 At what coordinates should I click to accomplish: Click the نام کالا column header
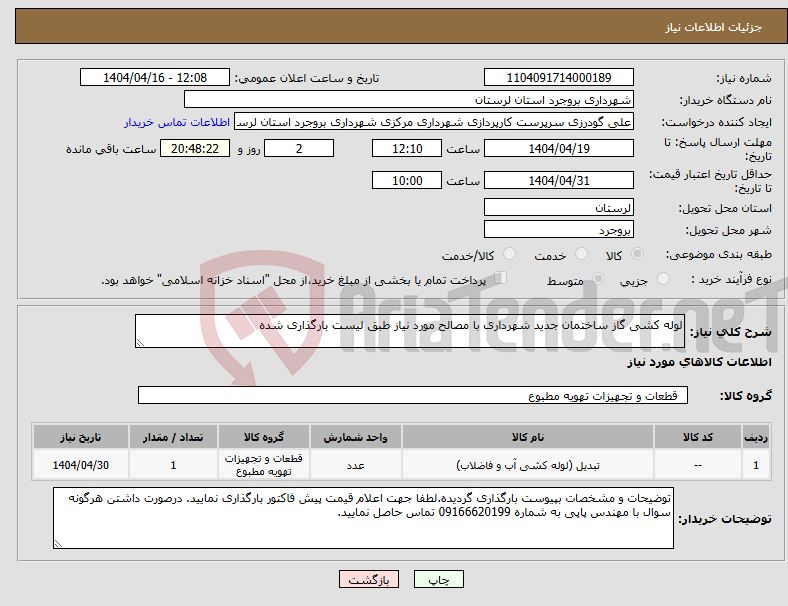click(x=528, y=437)
